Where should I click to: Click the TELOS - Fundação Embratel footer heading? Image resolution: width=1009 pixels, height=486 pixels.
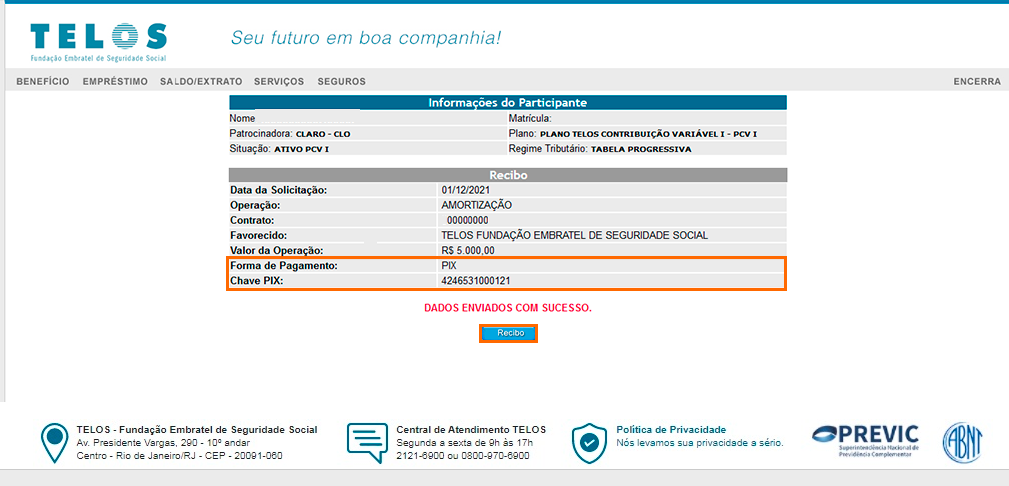(197, 429)
